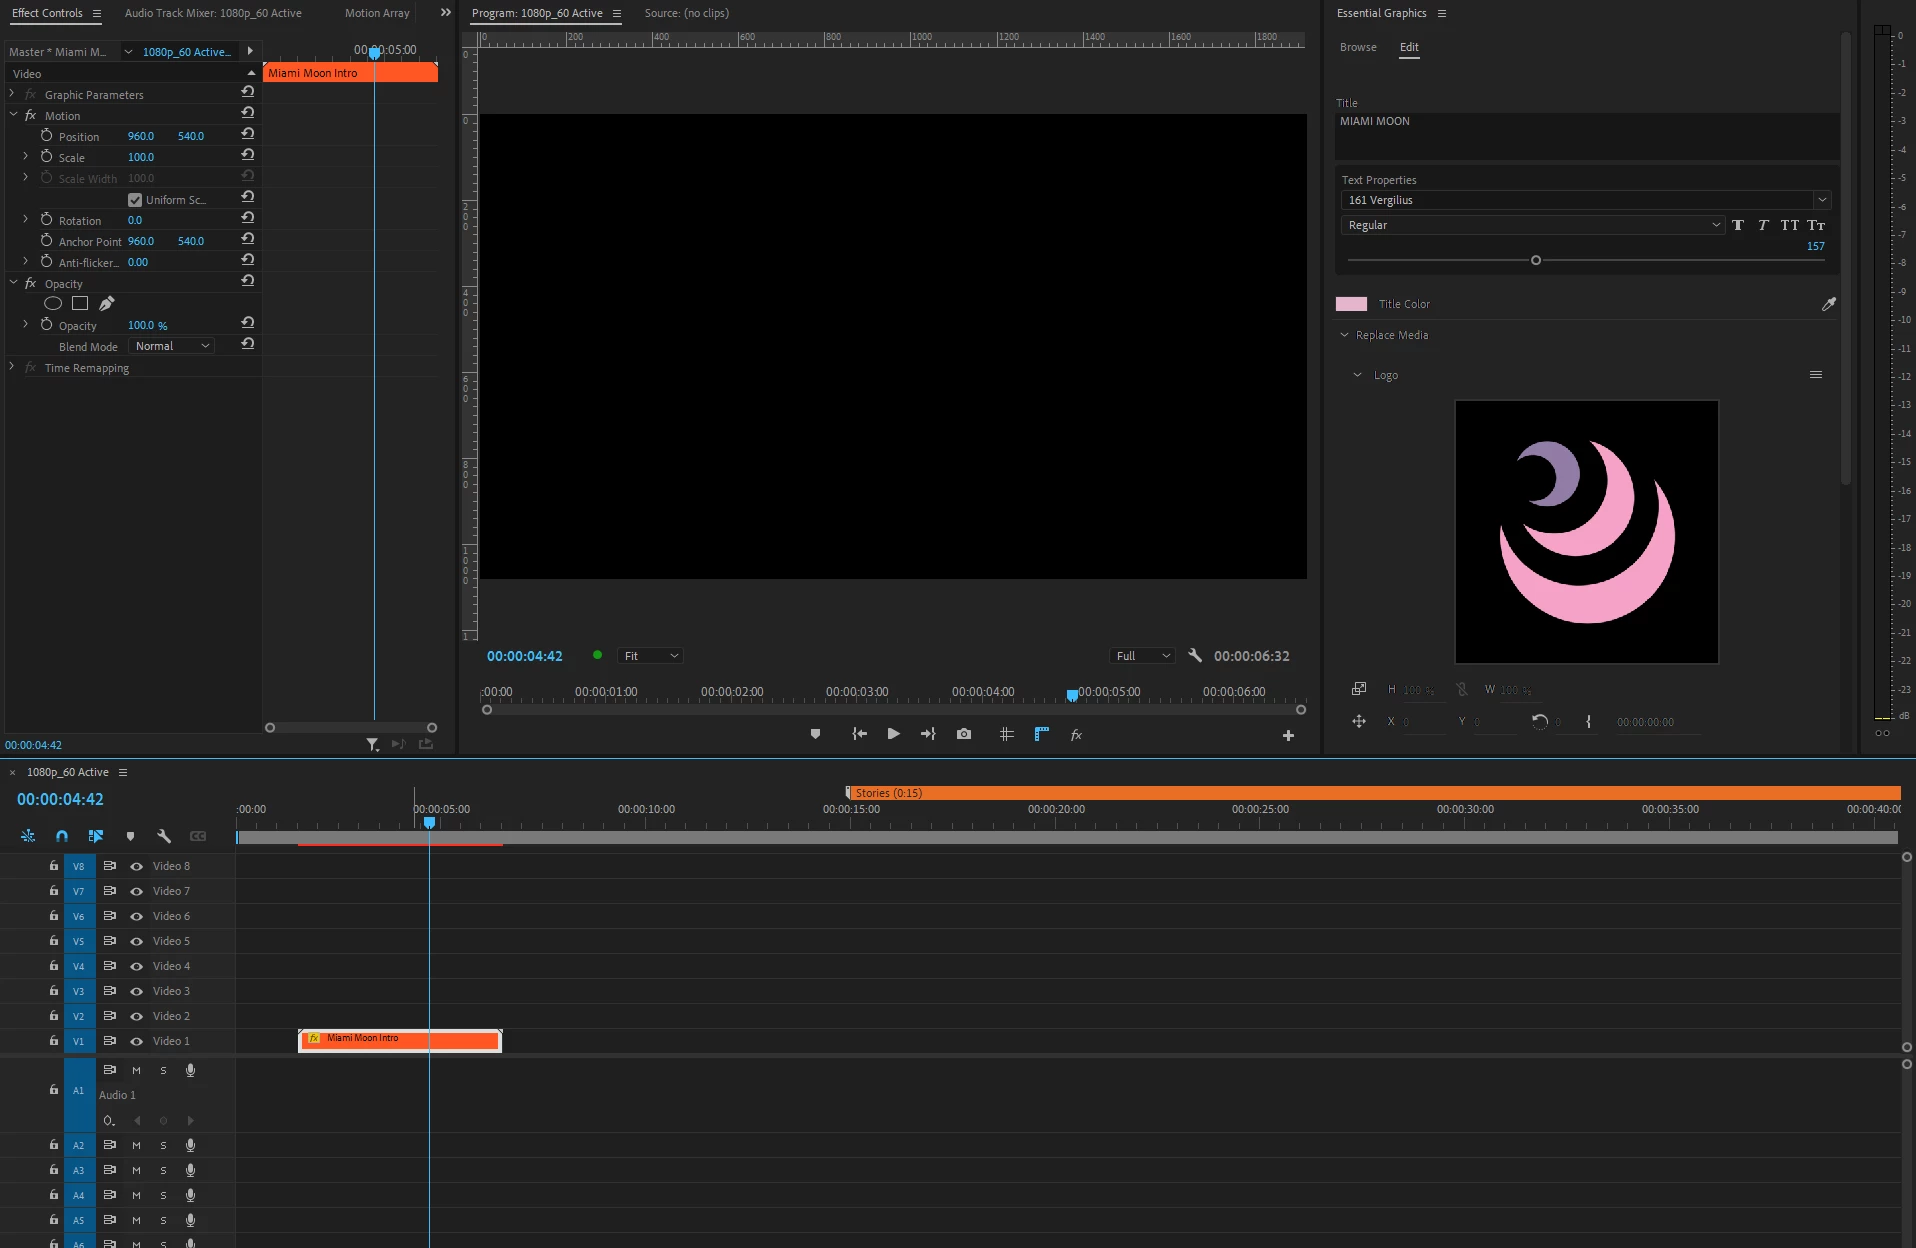This screenshot has height=1248, width=1916.
Task: Open the Blend Mode dropdown
Action: [172, 346]
